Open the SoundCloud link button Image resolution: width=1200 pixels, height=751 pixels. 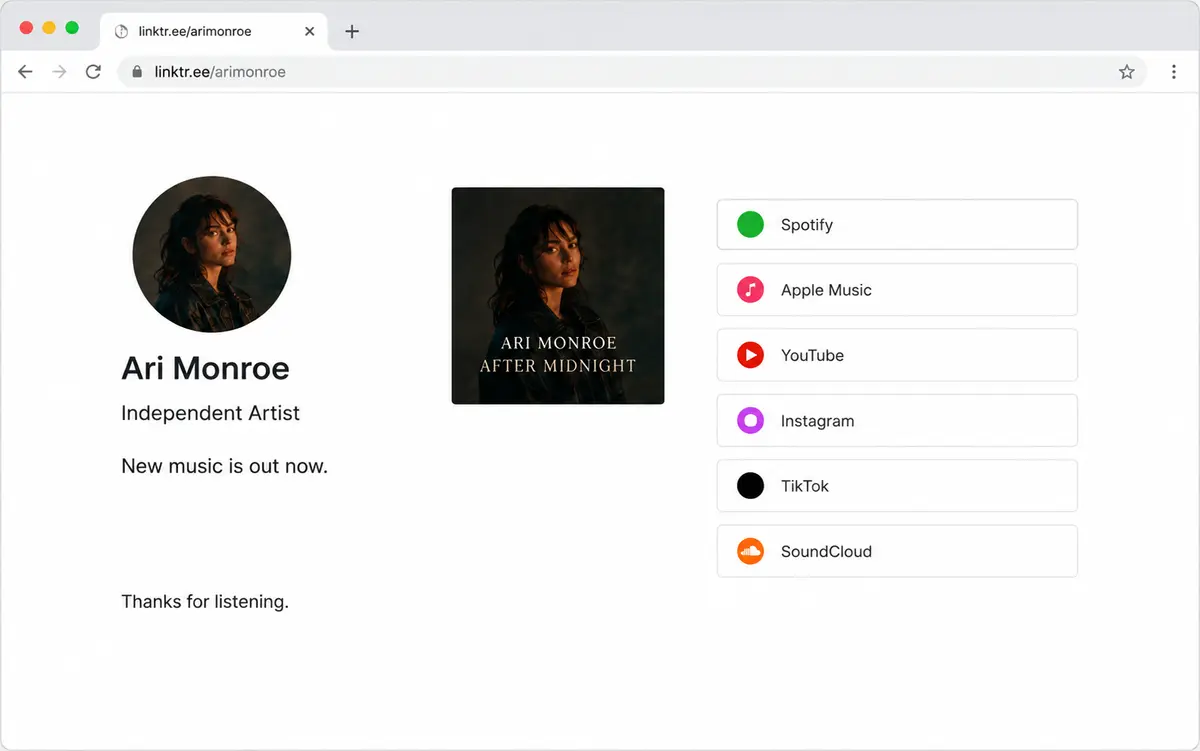pos(897,551)
